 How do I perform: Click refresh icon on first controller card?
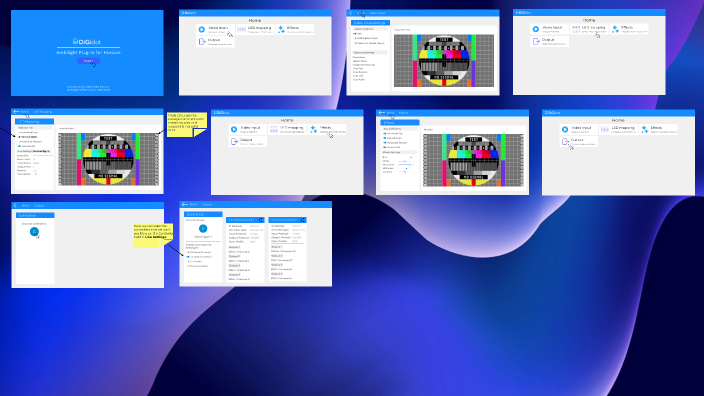pyautogui.click(x=260, y=220)
